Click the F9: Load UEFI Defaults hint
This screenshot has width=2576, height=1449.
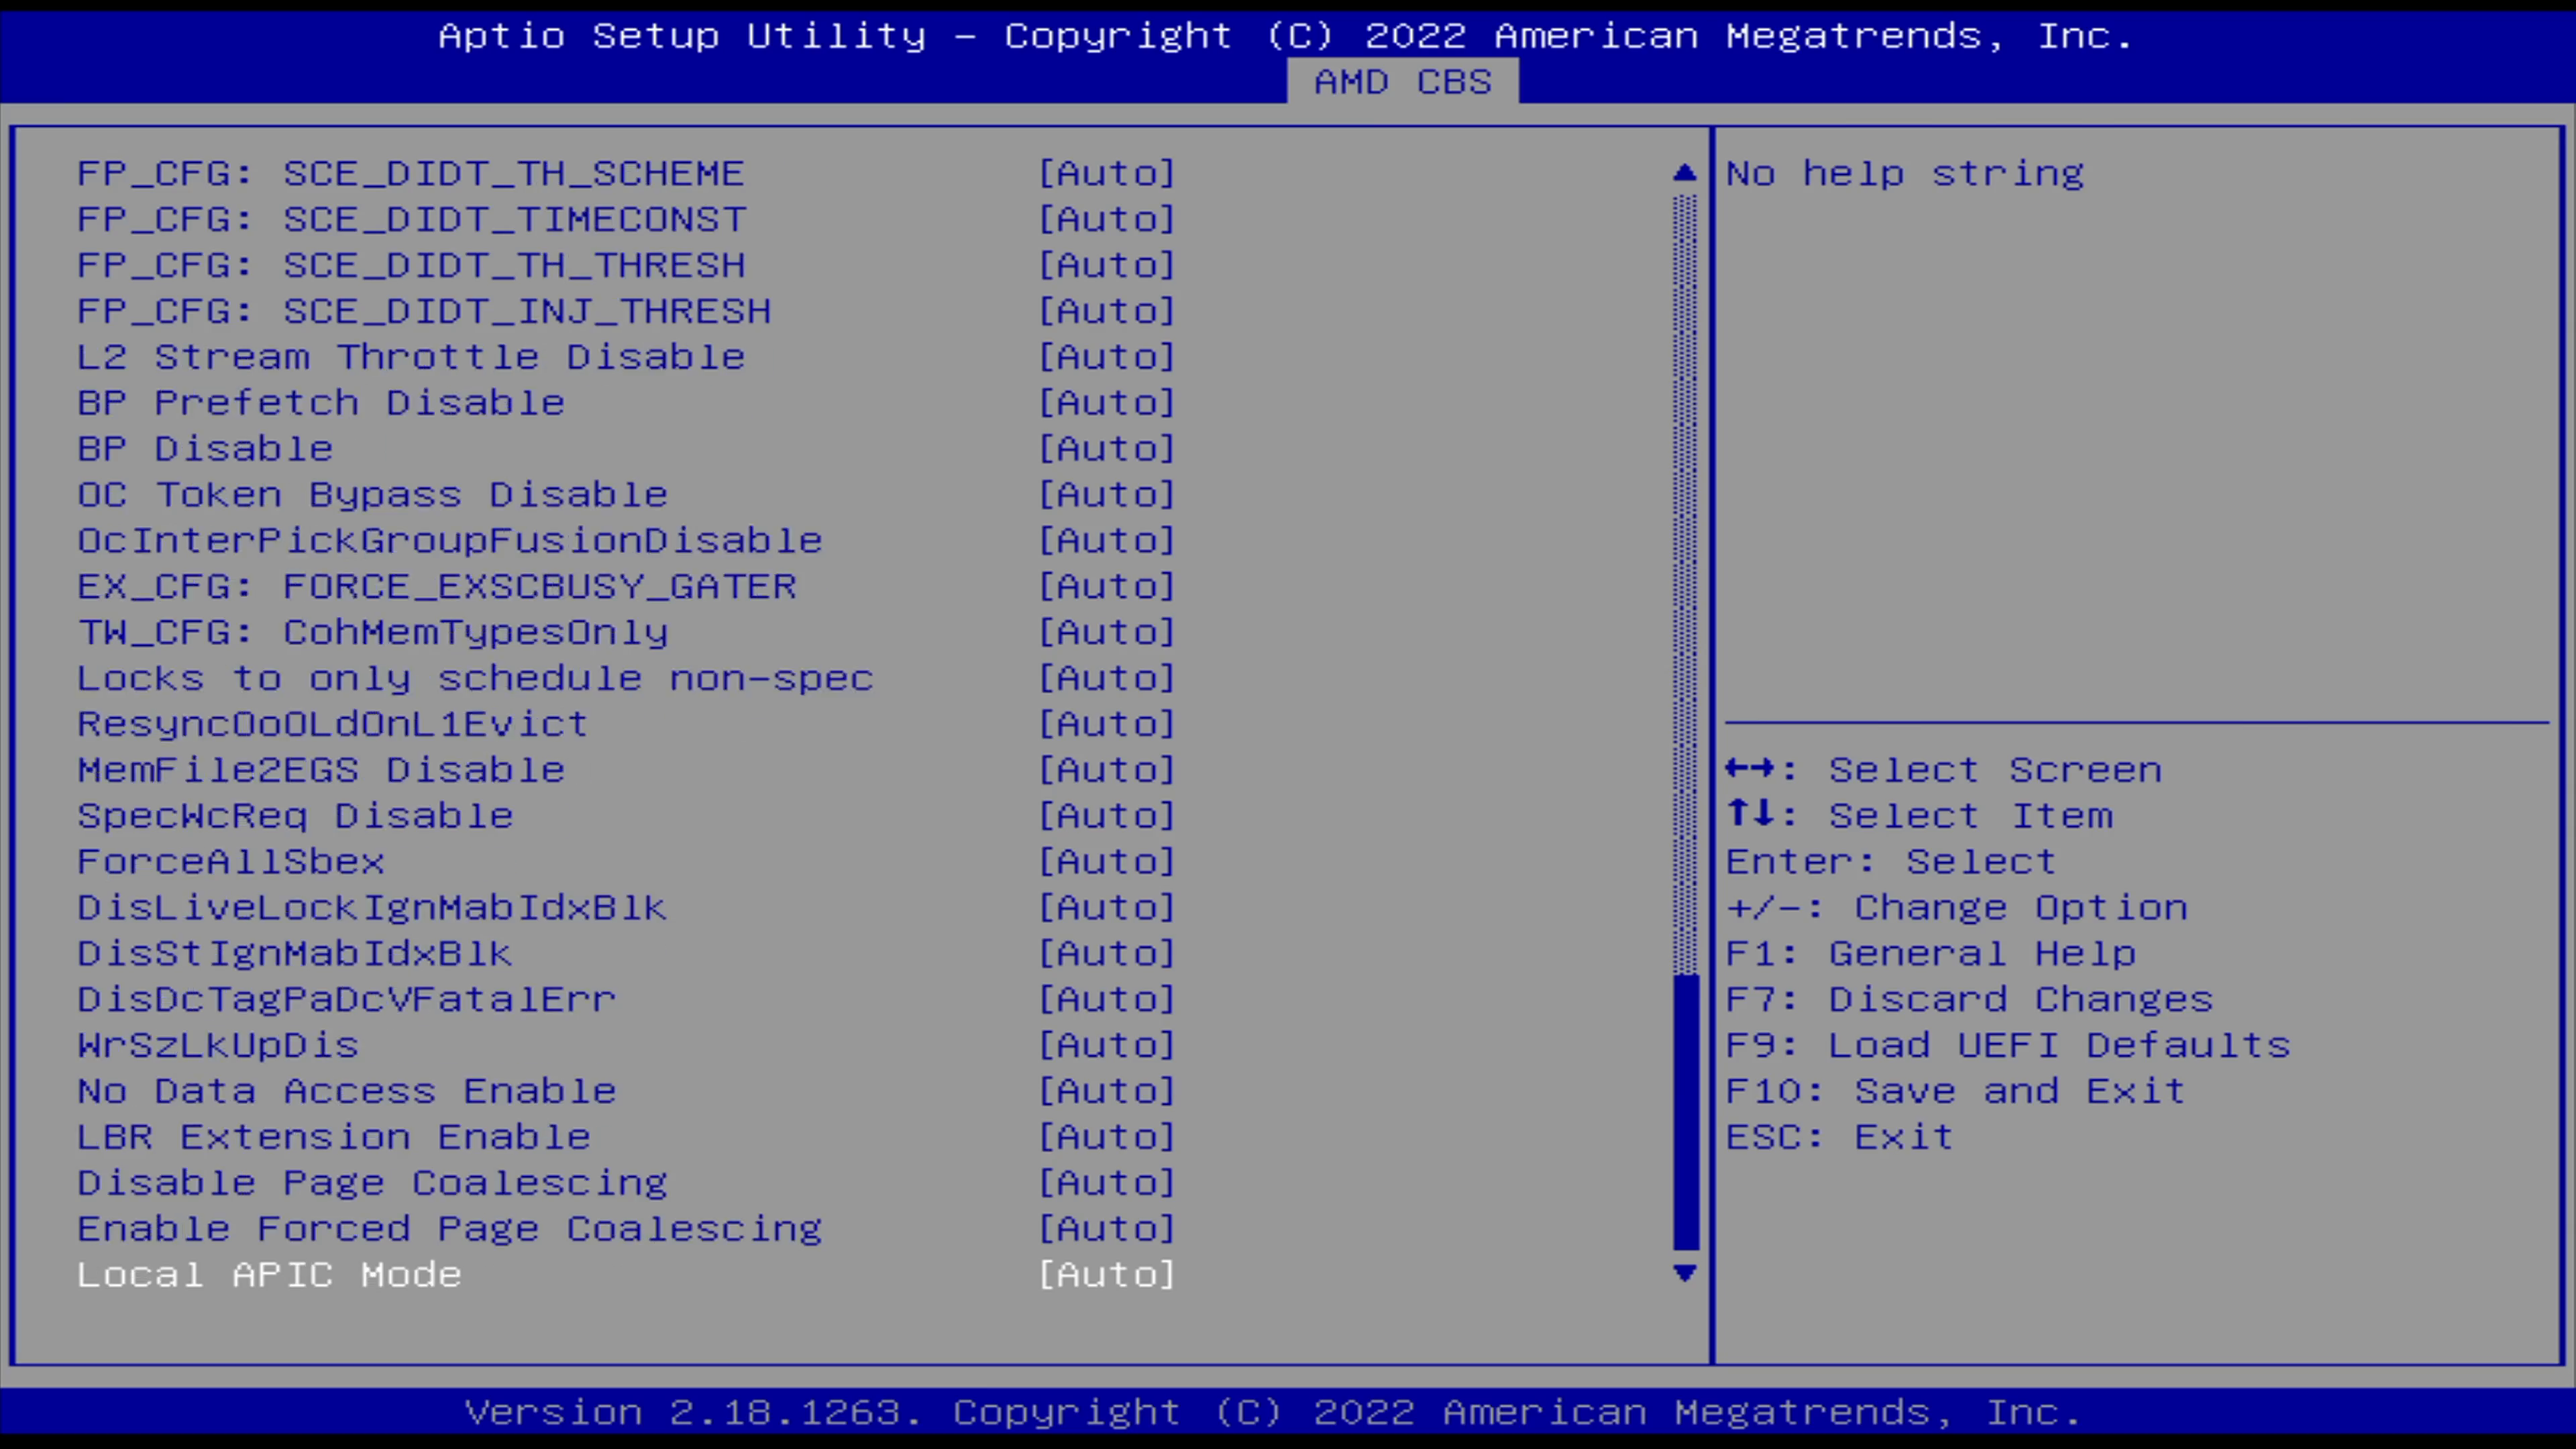(x=2009, y=1046)
